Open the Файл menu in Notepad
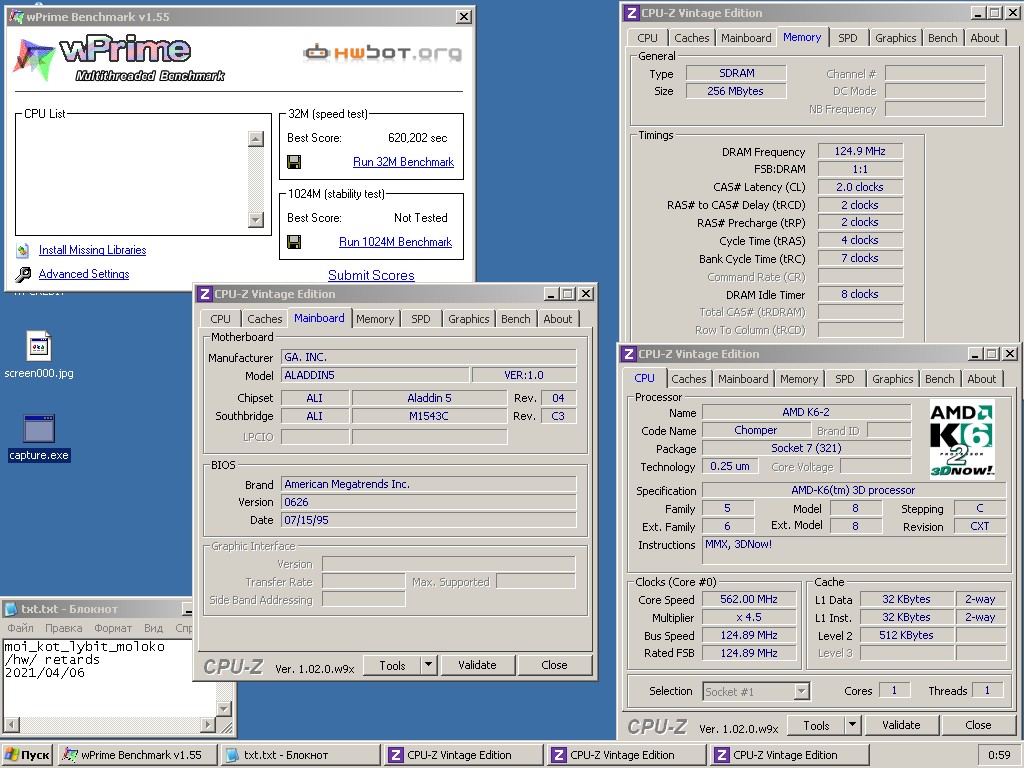This screenshot has height=768, width=1024. [20, 628]
